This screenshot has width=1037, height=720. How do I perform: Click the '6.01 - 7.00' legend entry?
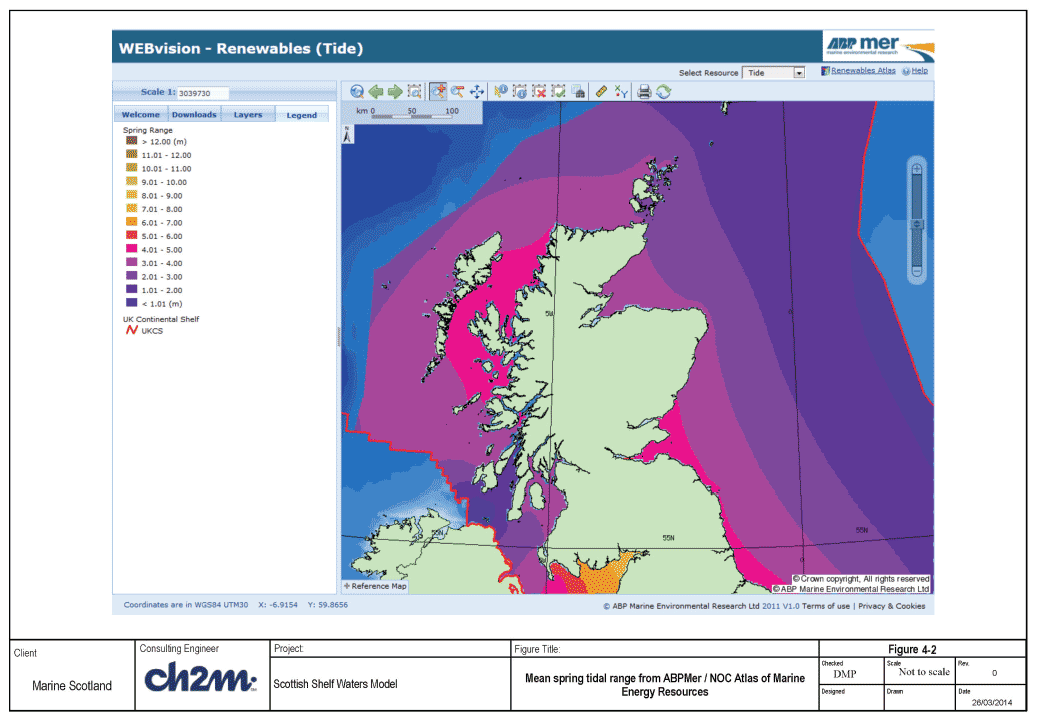(x=154, y=223)
